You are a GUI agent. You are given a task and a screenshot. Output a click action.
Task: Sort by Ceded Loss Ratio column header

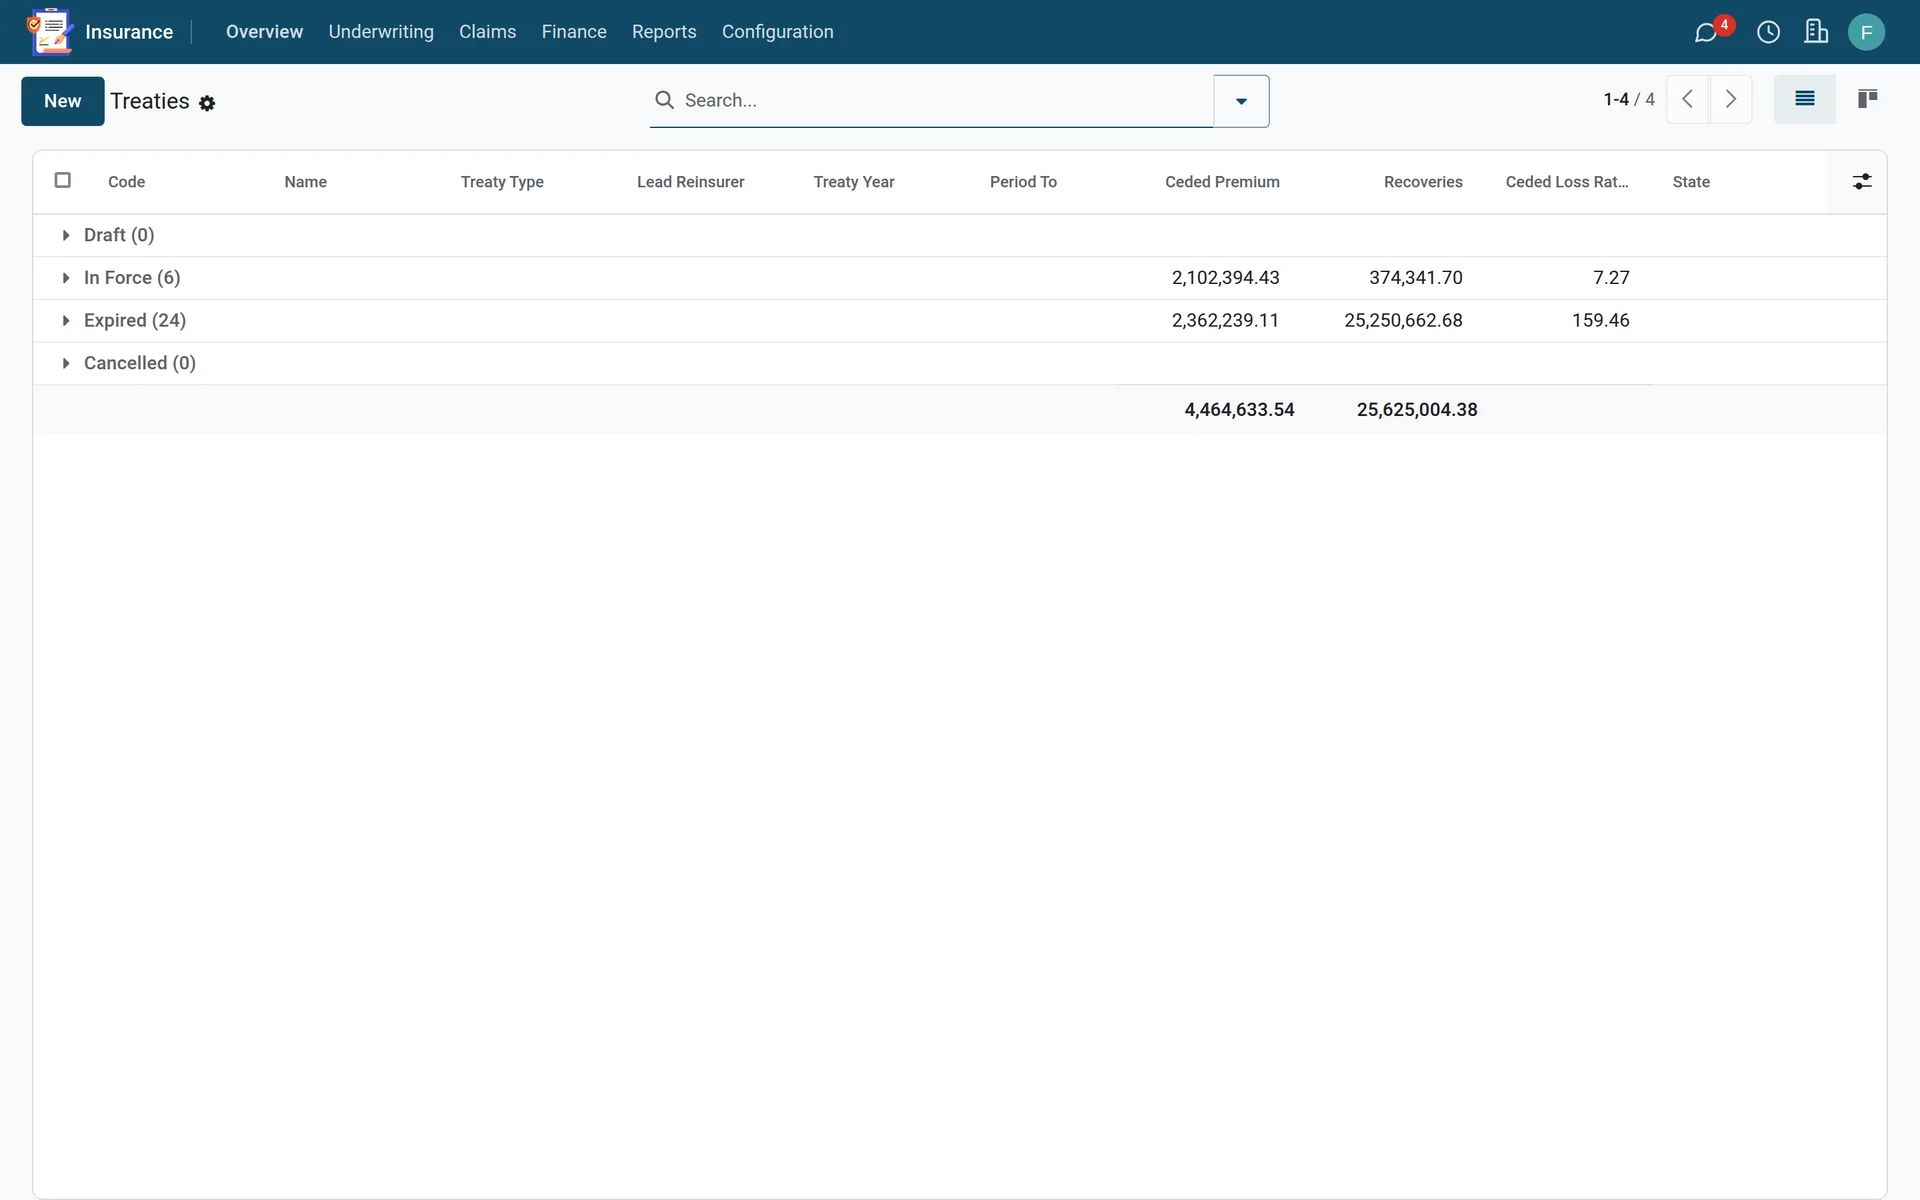tap(1566, 182)
